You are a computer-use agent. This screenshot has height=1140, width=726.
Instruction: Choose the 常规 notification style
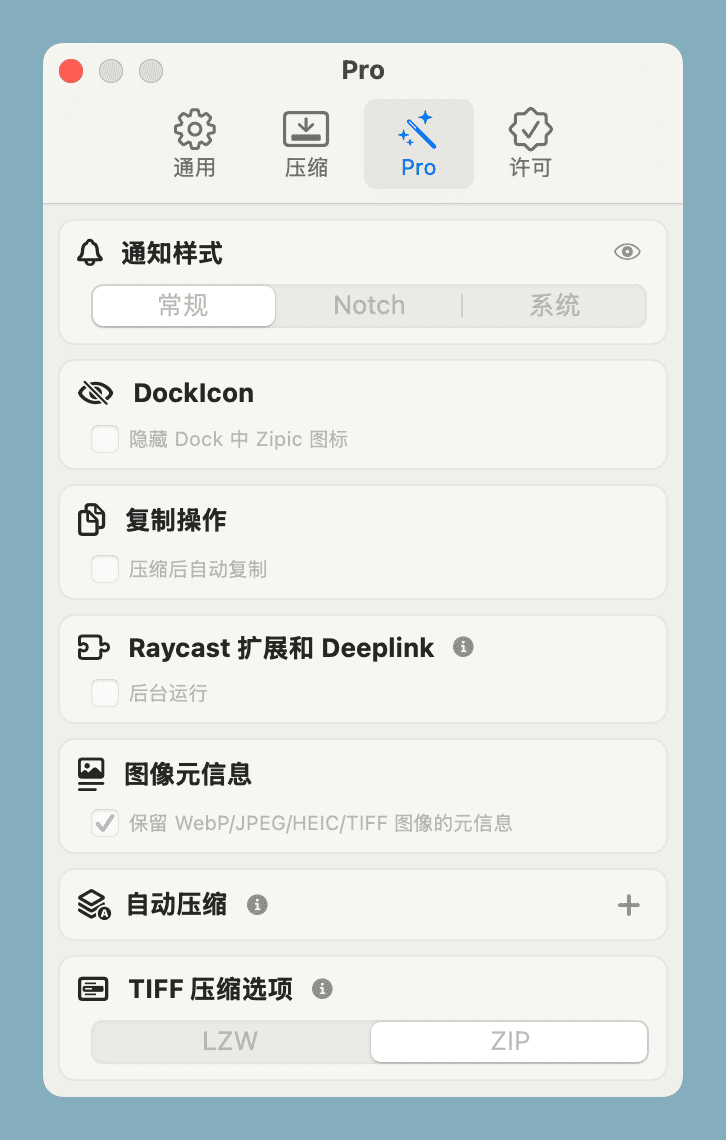click(184, 305)
